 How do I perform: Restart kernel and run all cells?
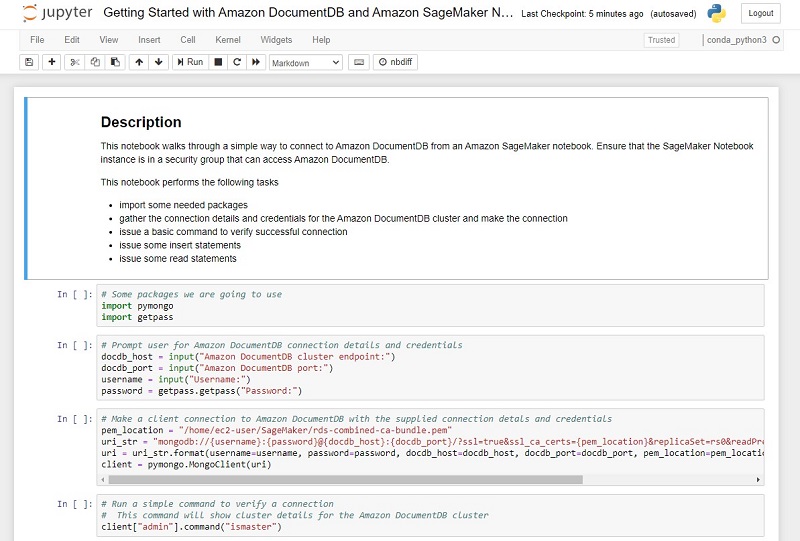pos(256,62)
